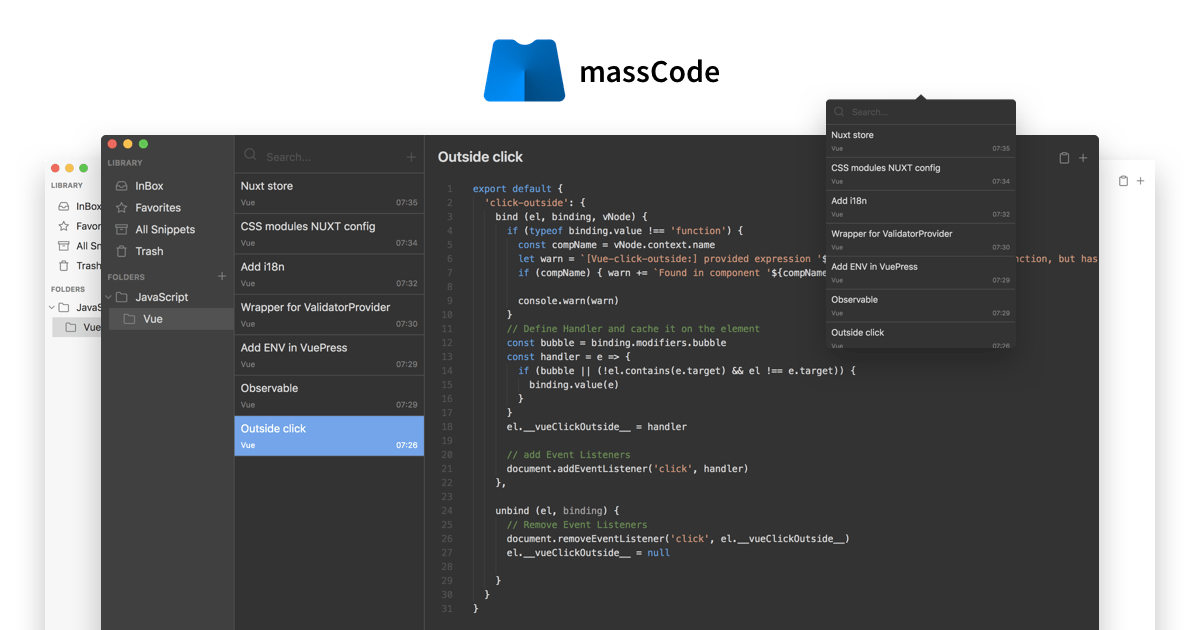Add a fragment with the dark editor plus icon
Image resolution: width=1200 pixels, height=630 pixels.
click(x=1083, y=158)
